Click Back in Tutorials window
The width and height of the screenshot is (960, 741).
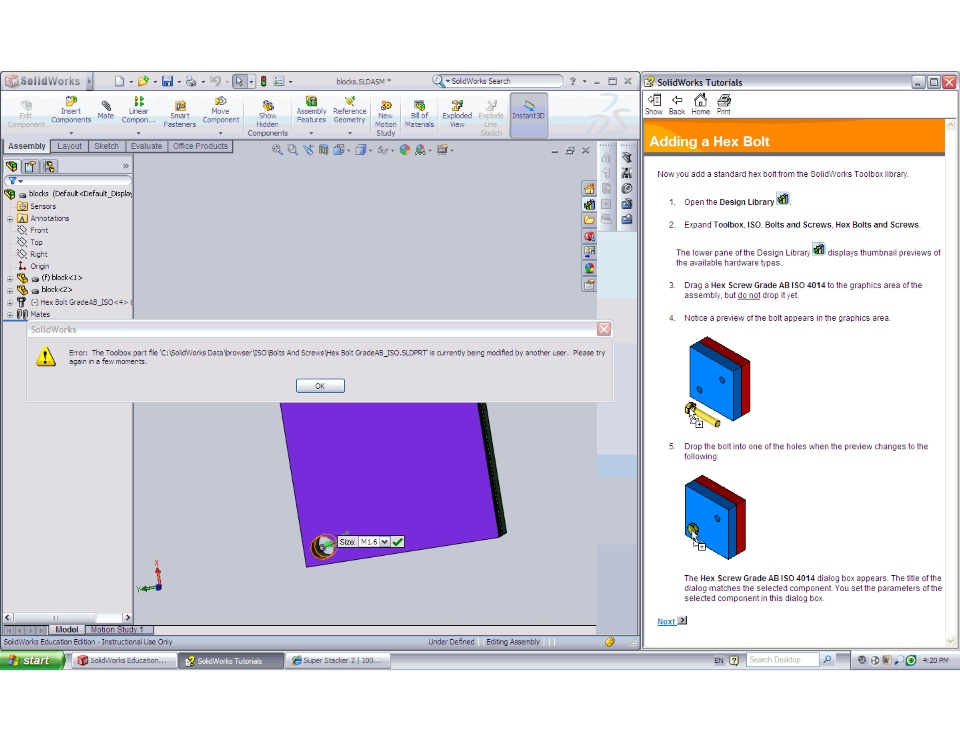pos(677,104)
